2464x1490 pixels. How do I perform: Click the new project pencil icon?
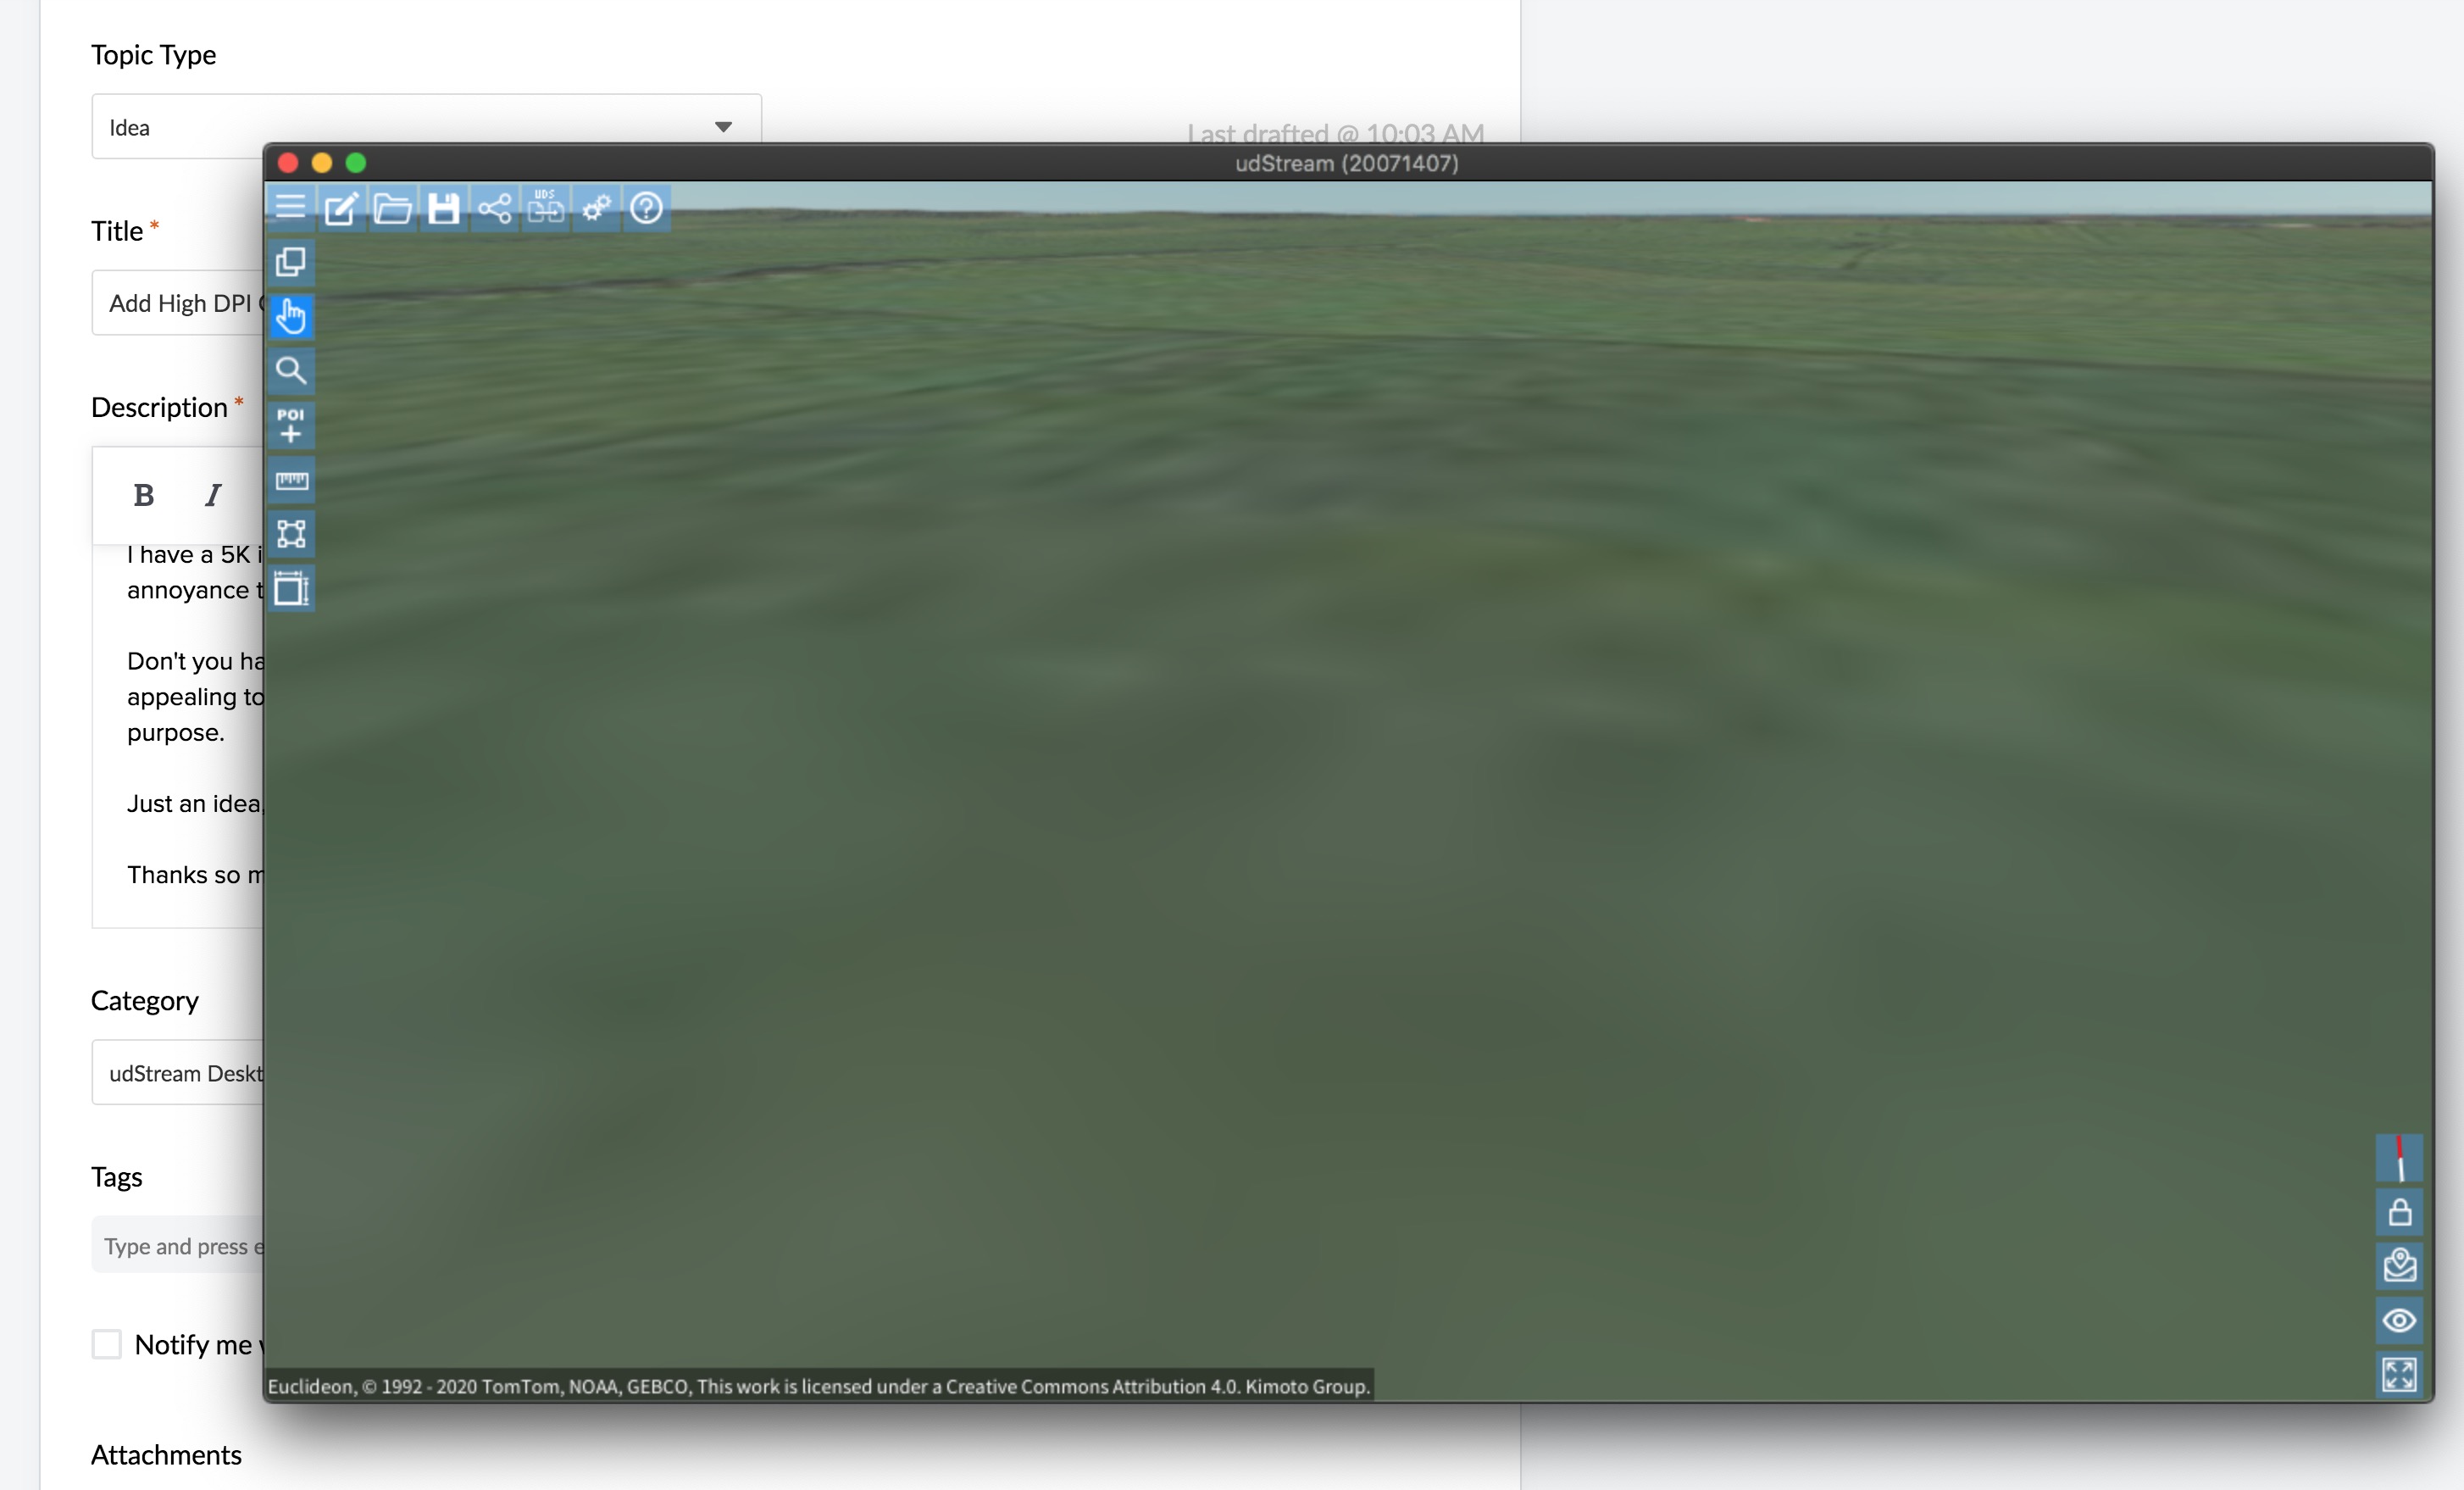341,208
